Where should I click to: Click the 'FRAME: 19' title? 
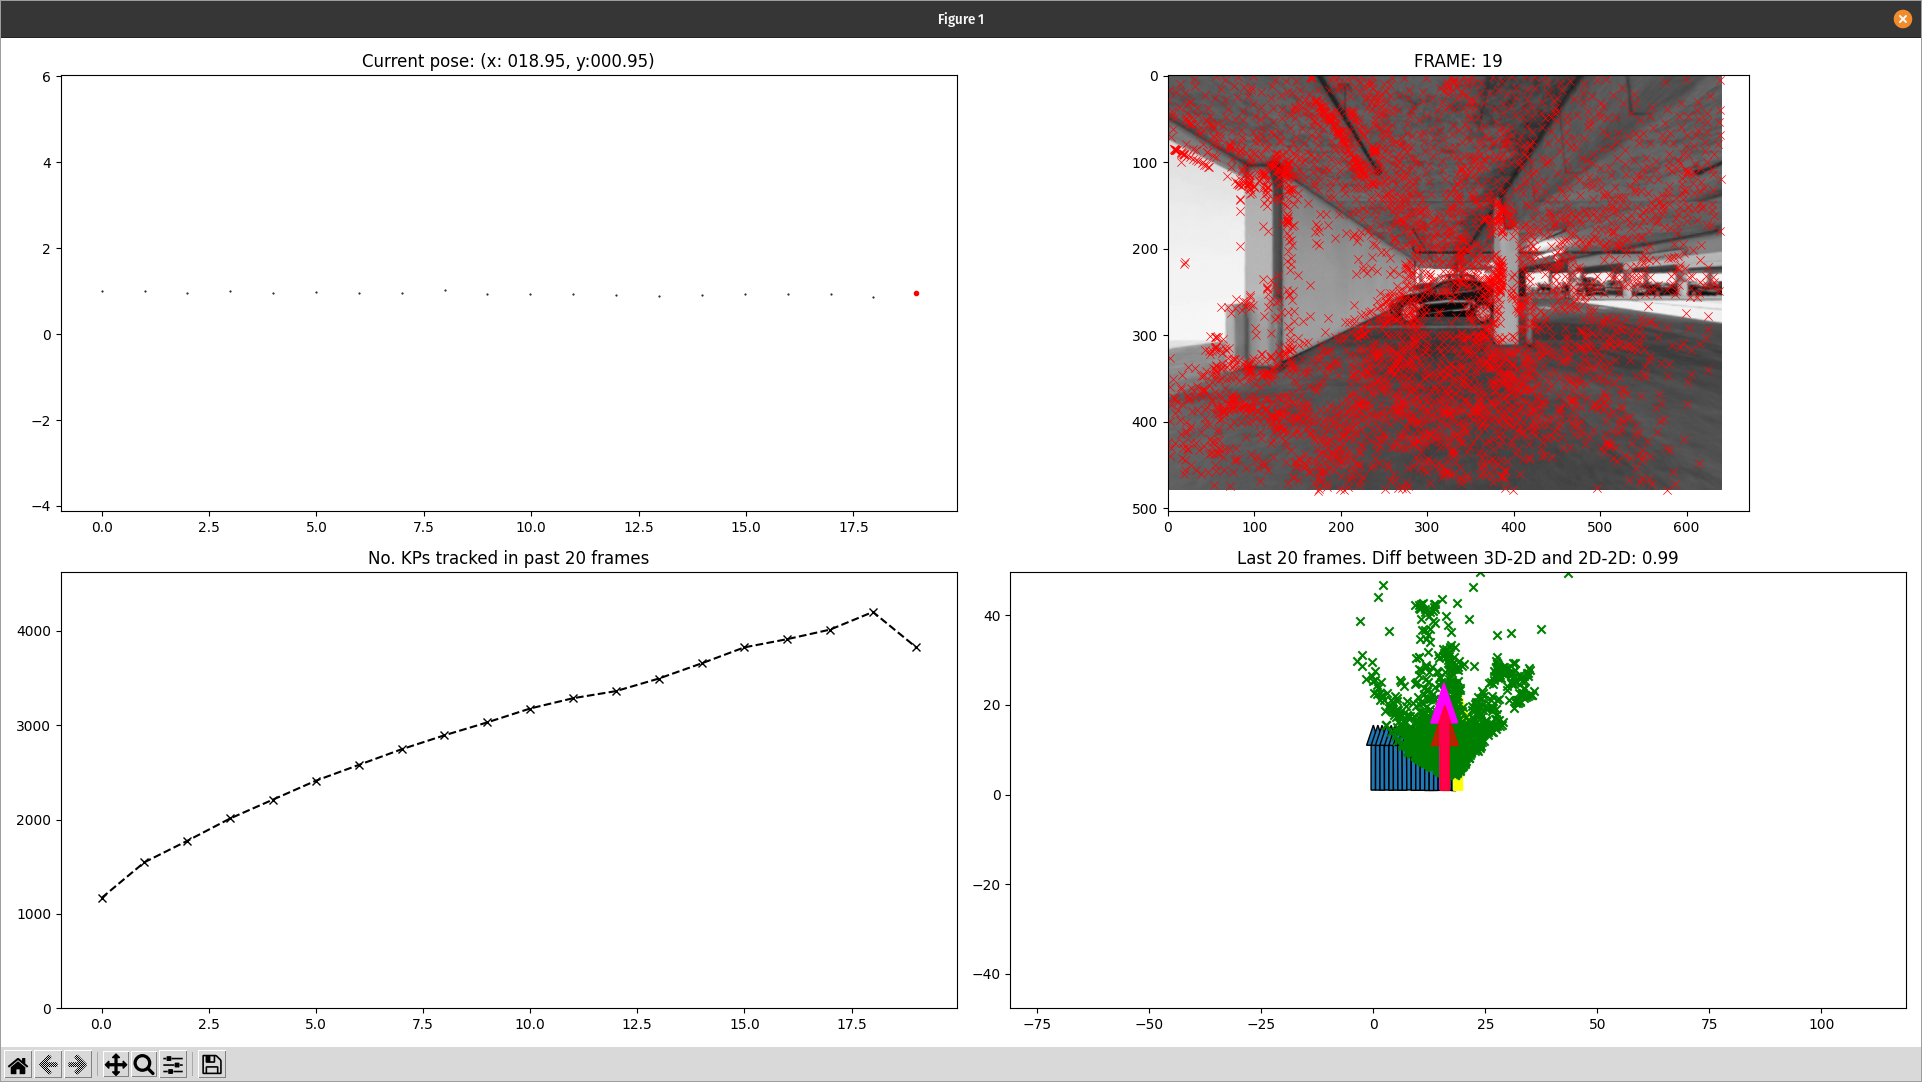point(1457,61)
